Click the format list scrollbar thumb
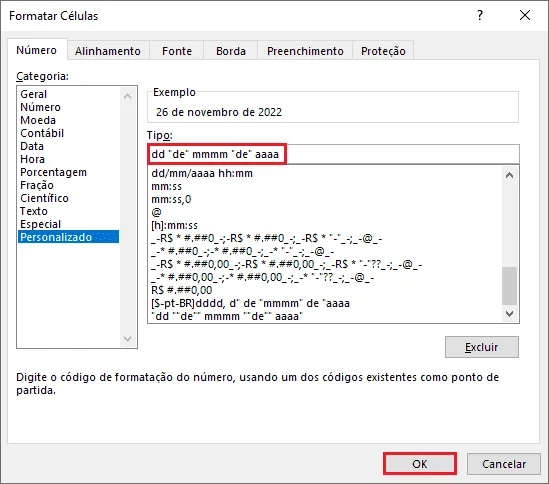 click(x=509, y=285)
